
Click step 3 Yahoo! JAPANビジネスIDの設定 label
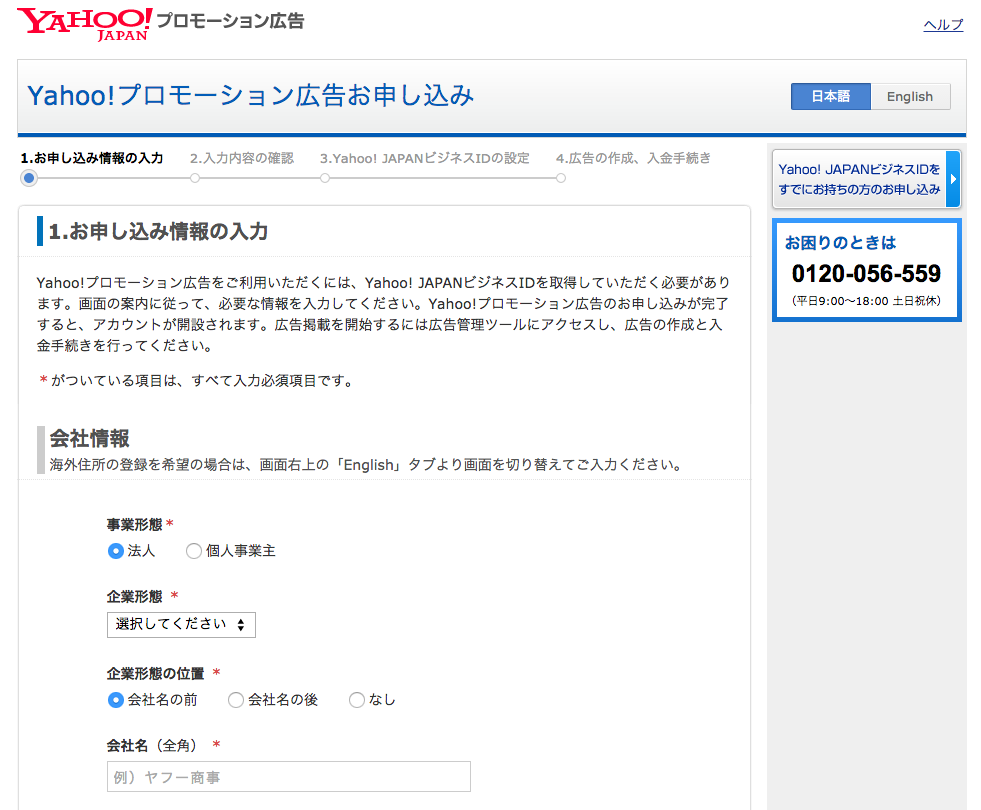pos(424,158)
